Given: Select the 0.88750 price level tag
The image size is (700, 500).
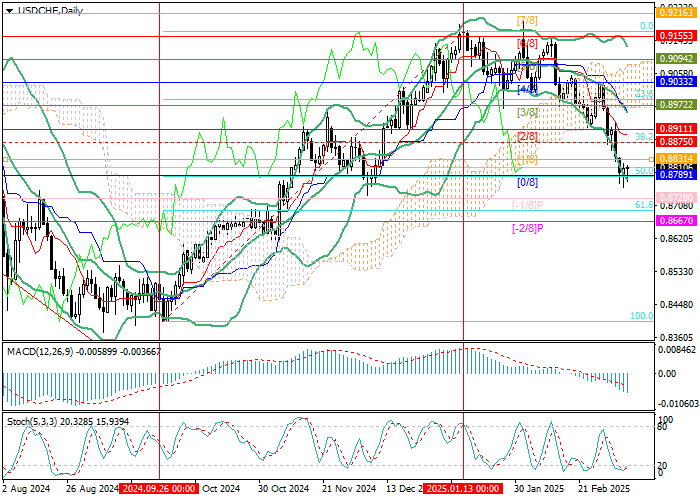Looking at the screenshot, I should point(676,143).
